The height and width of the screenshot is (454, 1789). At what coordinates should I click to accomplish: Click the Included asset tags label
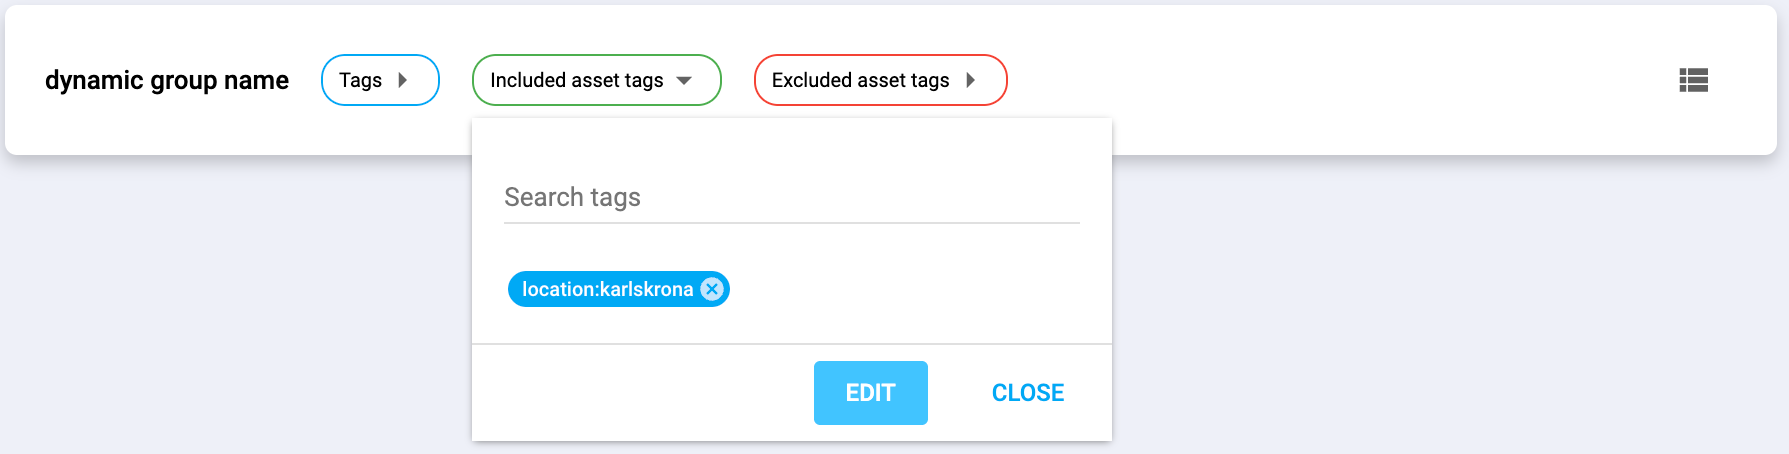click(576, 80)
